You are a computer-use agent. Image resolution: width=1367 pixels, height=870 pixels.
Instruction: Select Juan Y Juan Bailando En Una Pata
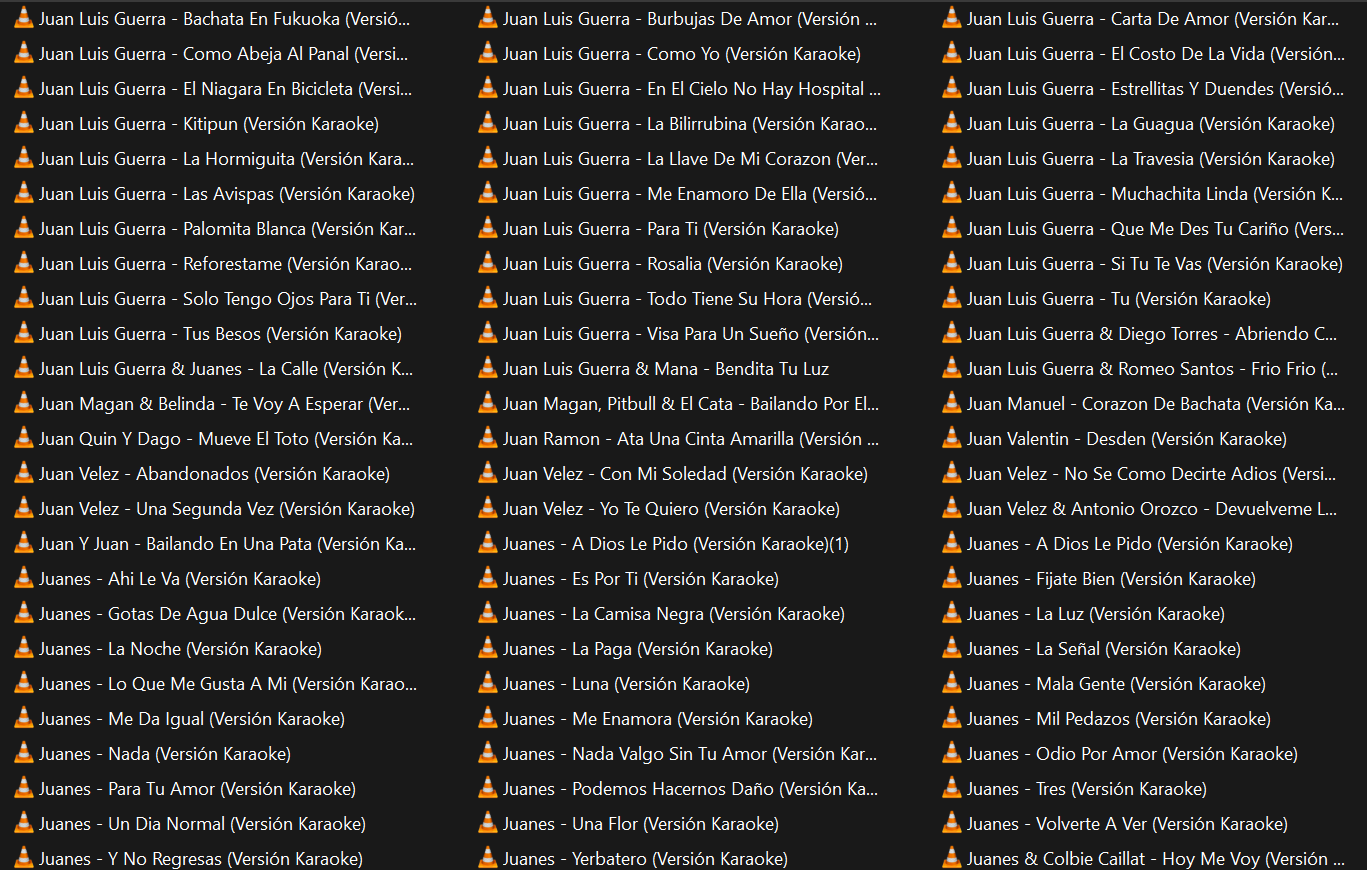[x=227, y=544]
